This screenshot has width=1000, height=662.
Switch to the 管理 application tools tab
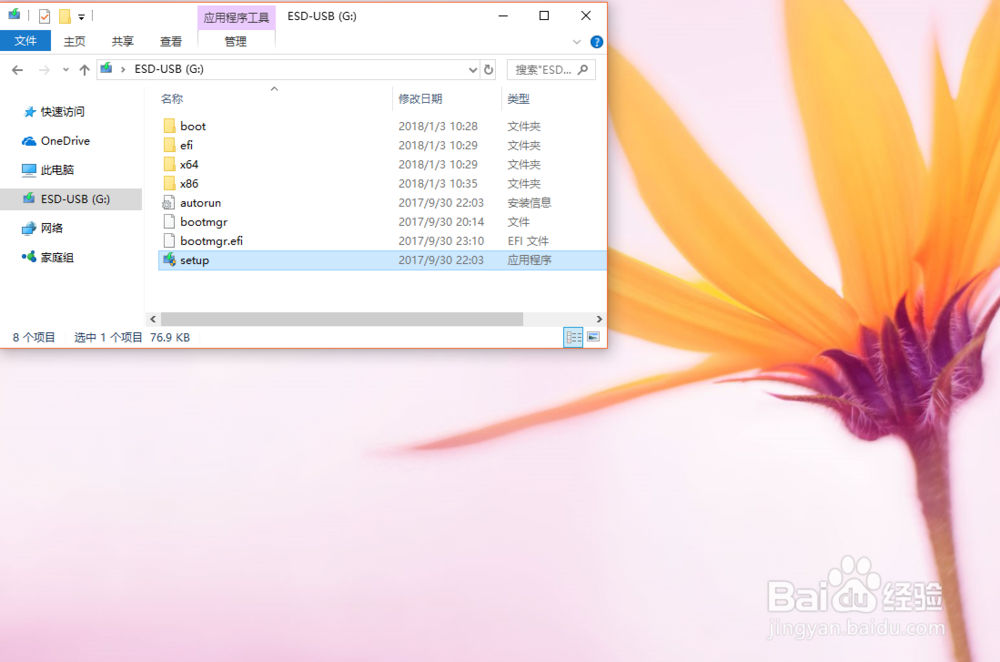[234, 41]
